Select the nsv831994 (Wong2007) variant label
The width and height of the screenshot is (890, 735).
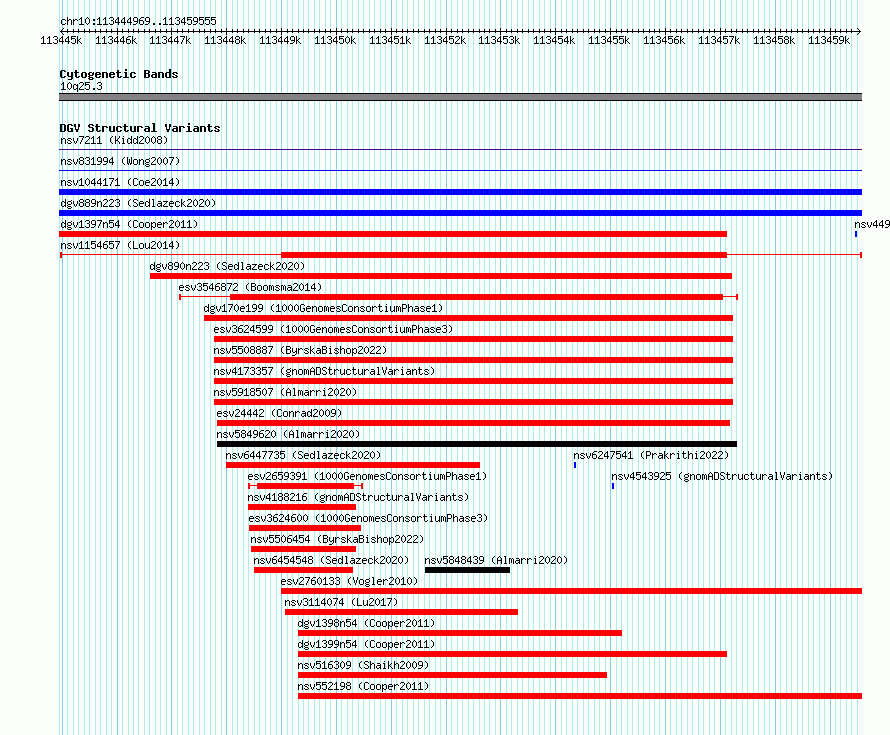pos(120,161)
